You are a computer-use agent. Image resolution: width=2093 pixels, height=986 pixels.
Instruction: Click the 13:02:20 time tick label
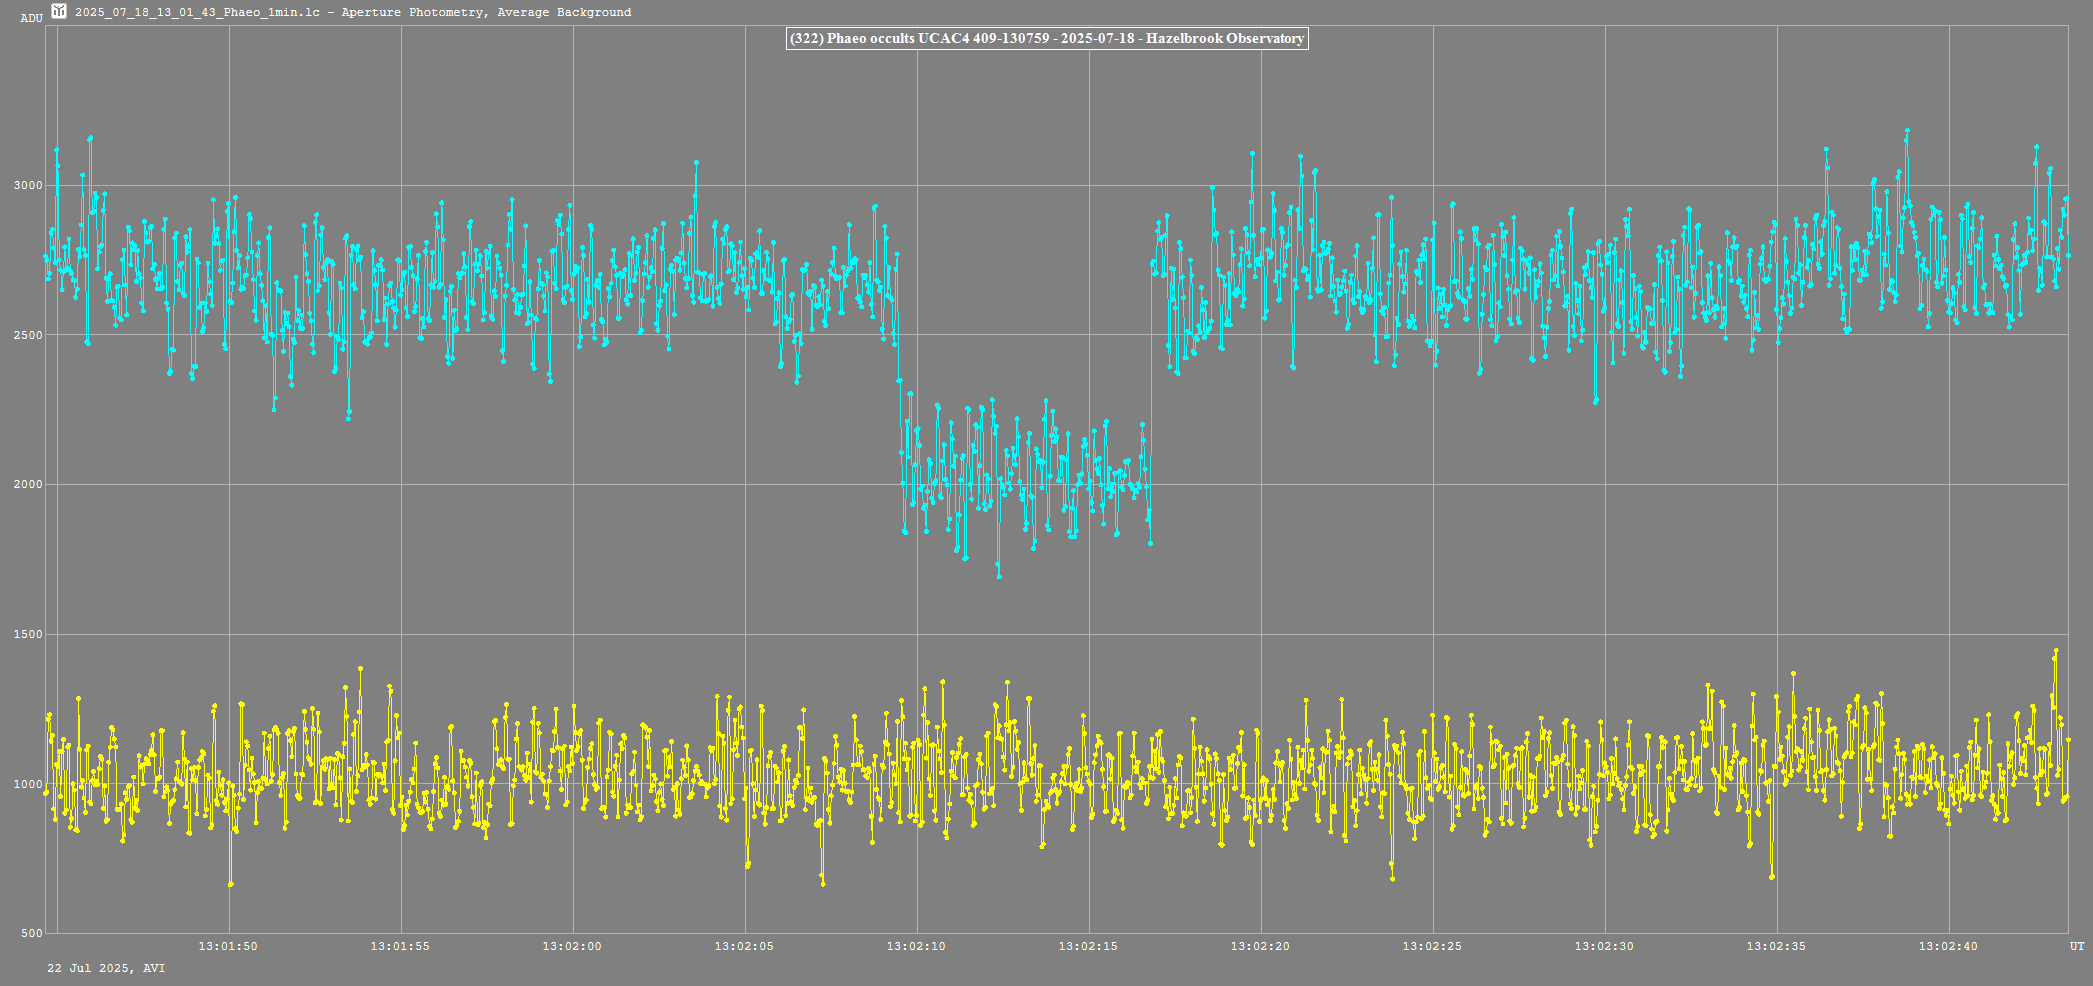[1260, 946]
